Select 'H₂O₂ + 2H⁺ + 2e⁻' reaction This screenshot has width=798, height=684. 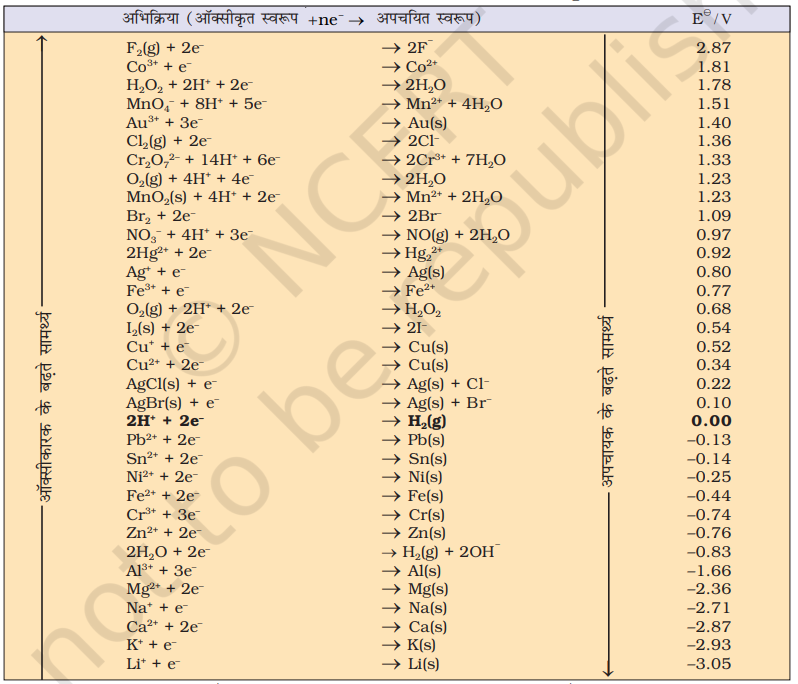189,85
